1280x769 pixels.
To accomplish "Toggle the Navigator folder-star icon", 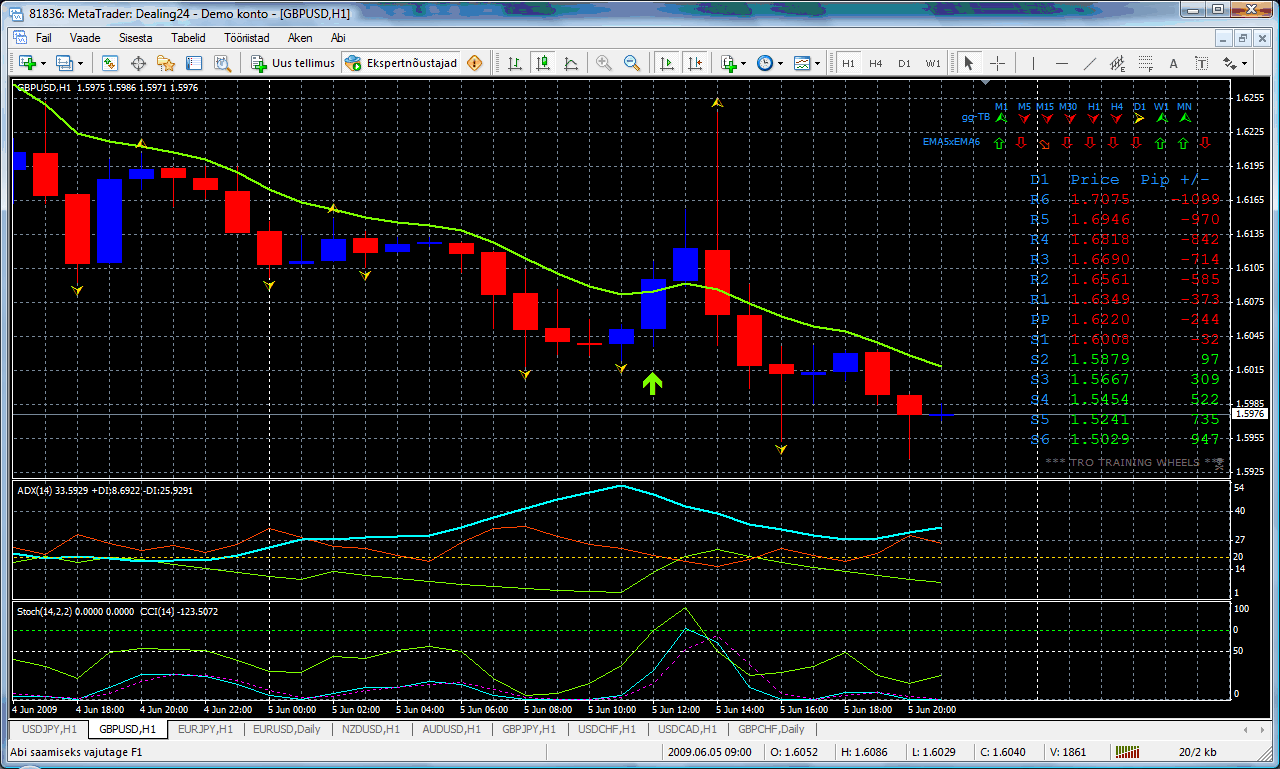I will pyautogui.click(x=166, y=63).
